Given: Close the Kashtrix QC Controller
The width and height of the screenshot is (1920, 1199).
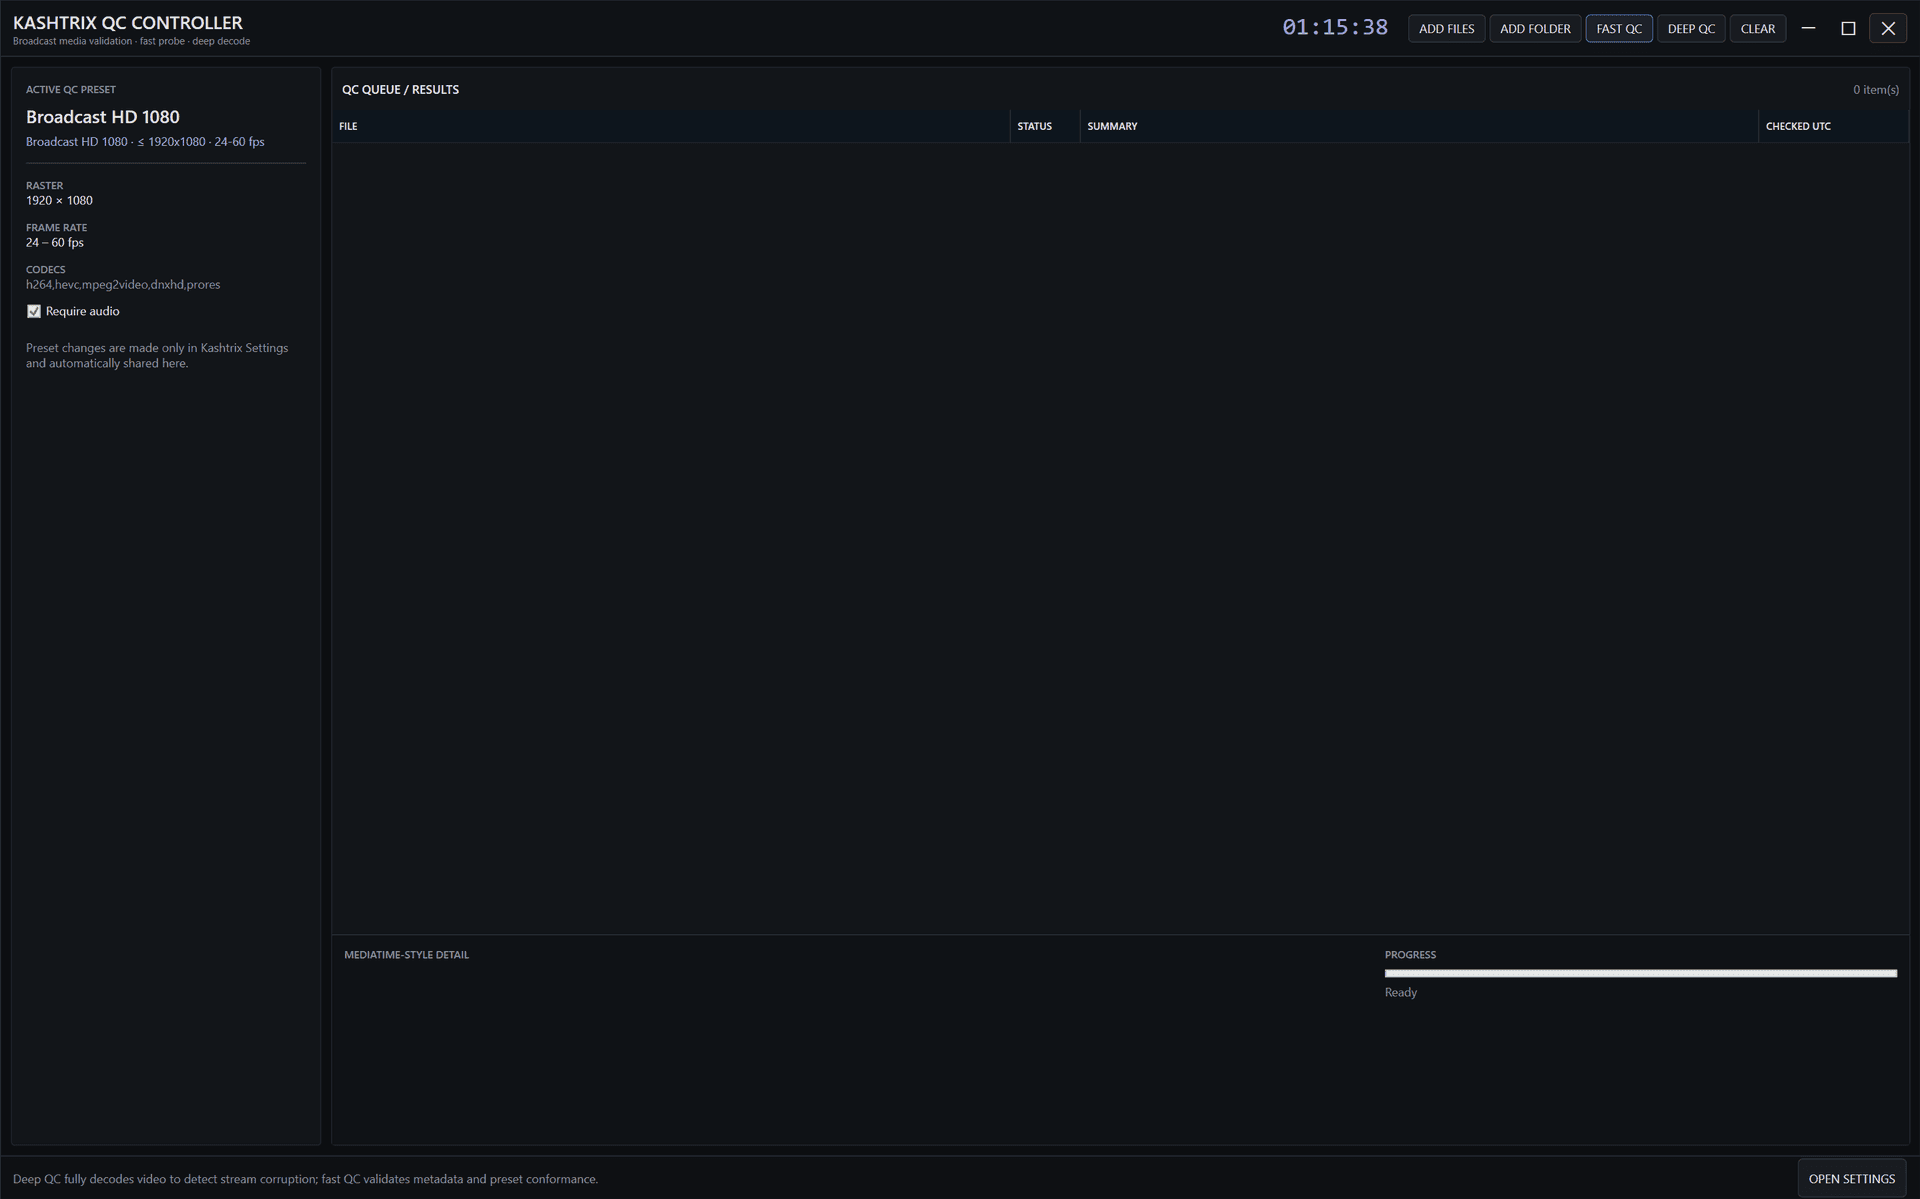Looking at the screenshot, I should [x=1888, y=28].
